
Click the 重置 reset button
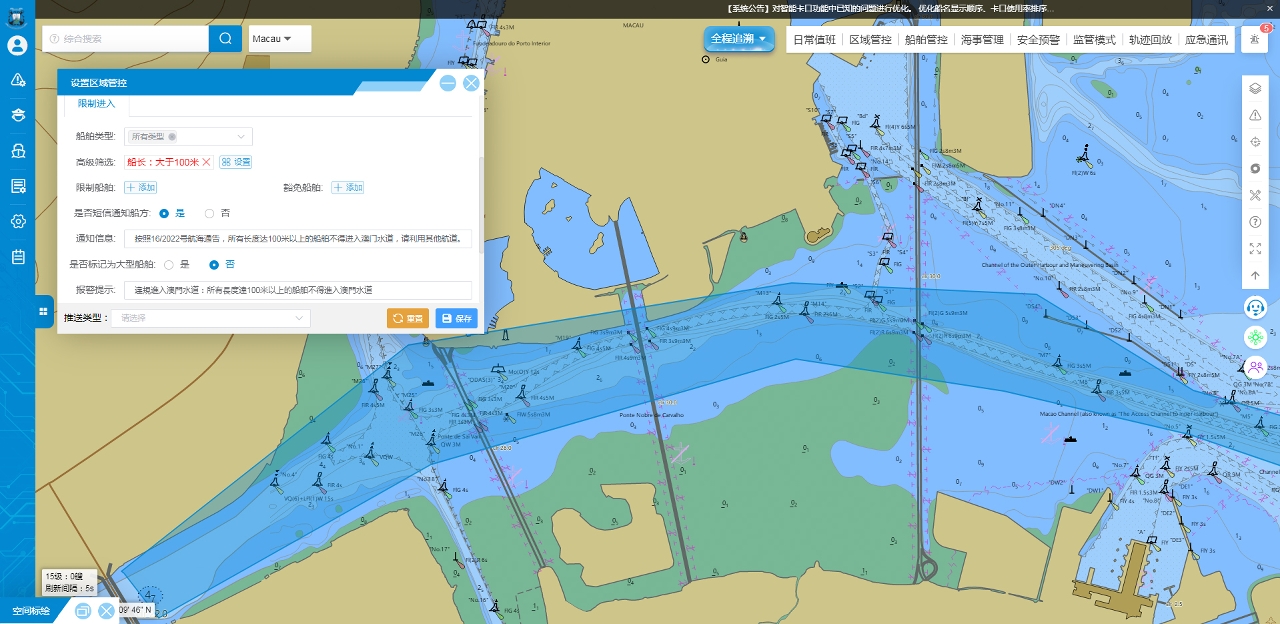tap(407, 318)
